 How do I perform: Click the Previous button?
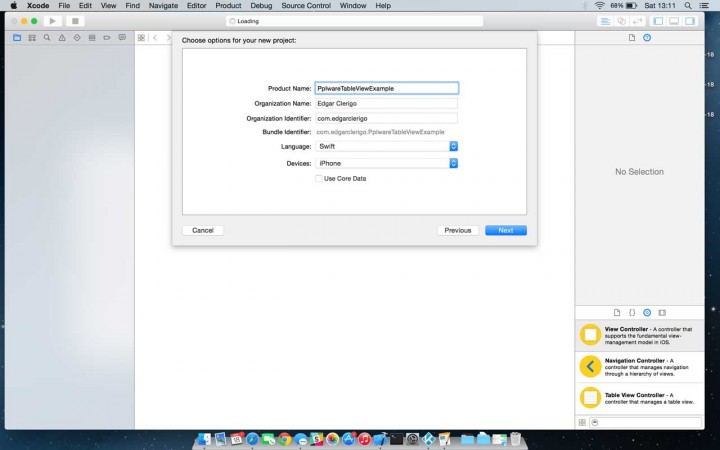[x=458, y=231]
